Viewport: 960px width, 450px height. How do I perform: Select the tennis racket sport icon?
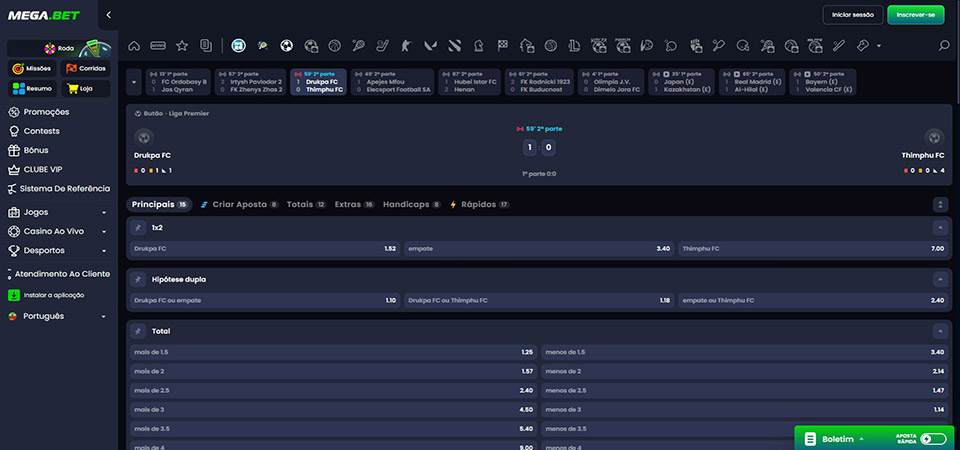click(x=358, y=46)
